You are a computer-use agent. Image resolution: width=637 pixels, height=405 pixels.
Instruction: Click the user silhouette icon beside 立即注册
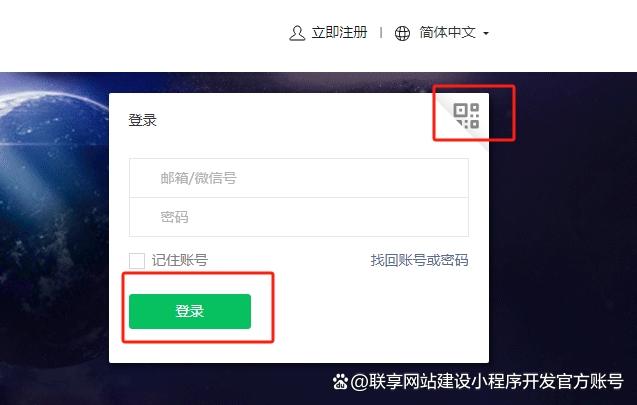tap(297, 33)
